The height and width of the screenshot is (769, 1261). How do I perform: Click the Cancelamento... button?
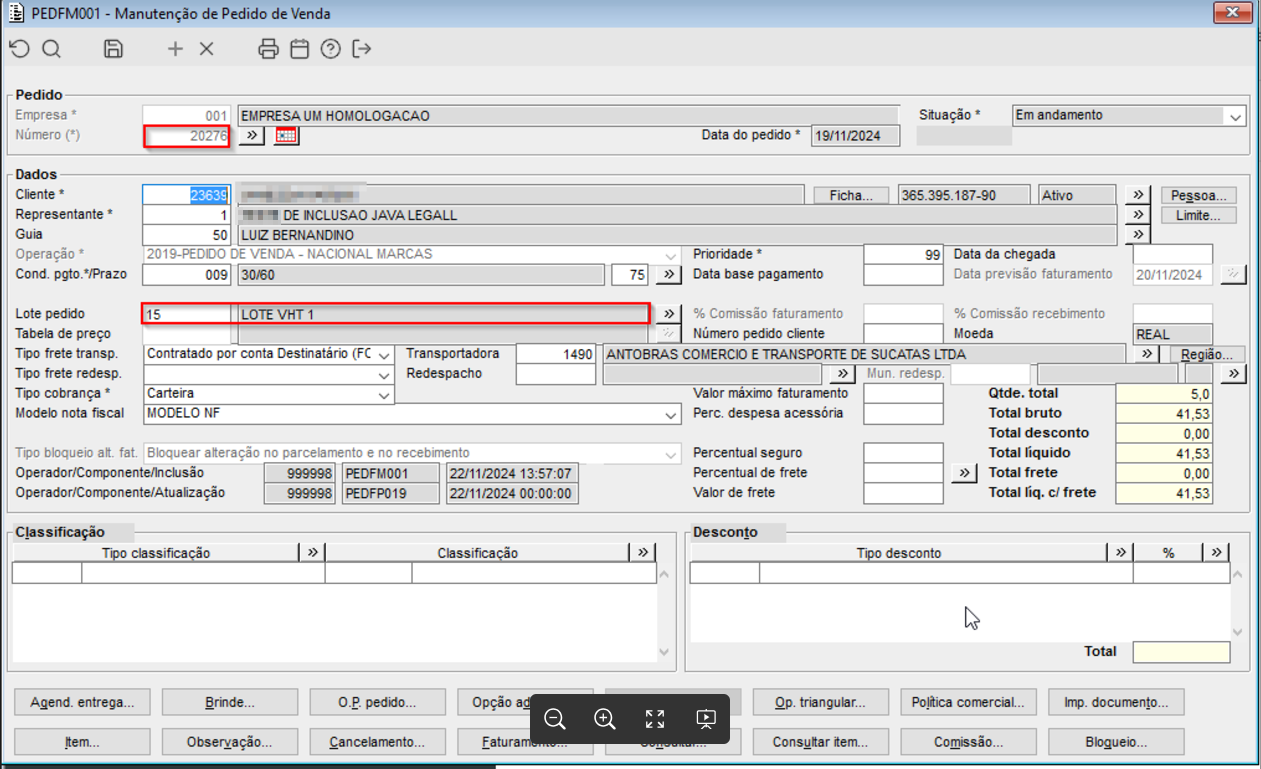(x=377, y=742)
